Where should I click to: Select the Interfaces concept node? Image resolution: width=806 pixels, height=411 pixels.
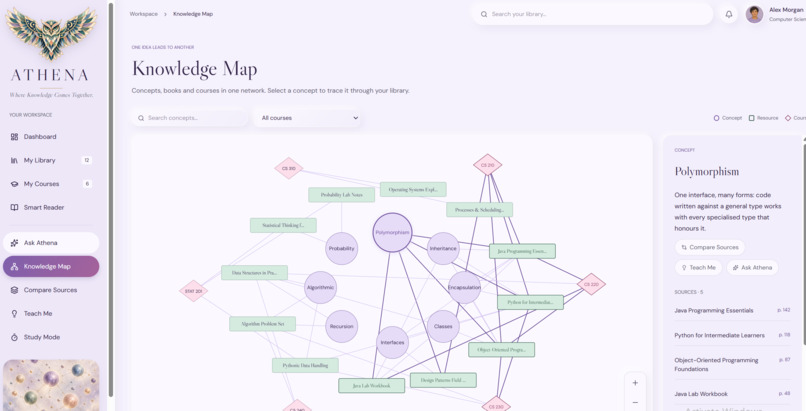coord(392,342)
